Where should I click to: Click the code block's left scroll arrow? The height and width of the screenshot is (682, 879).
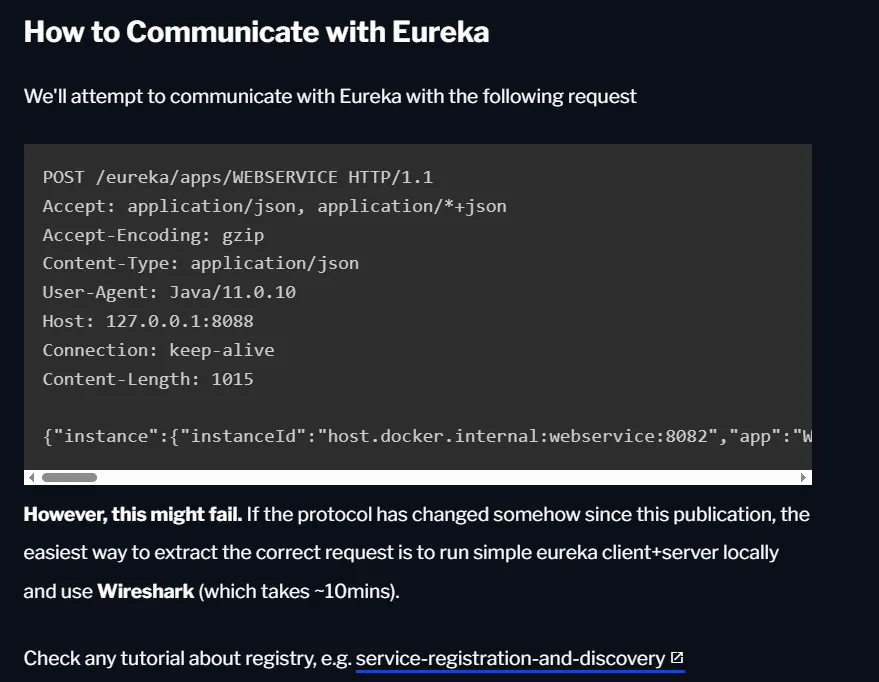31,478
